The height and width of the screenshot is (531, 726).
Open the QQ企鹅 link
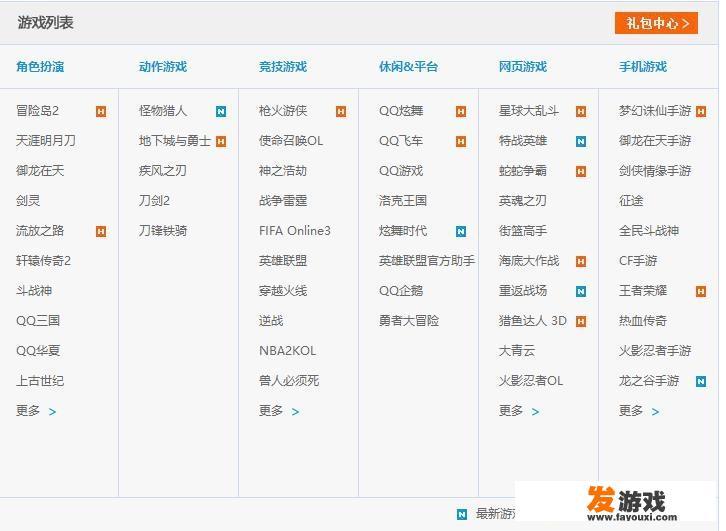point(401,291)
